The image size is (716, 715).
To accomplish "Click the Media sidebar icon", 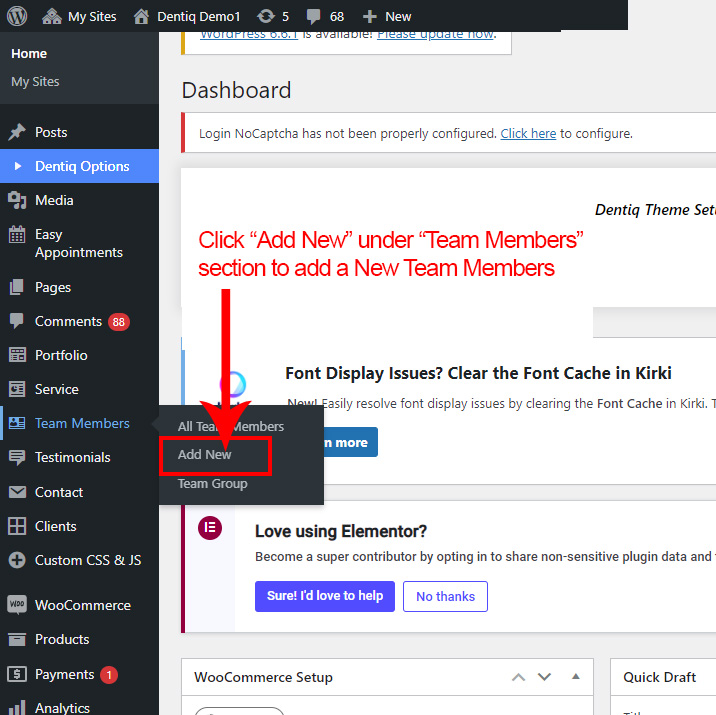I will click(17, 200).
